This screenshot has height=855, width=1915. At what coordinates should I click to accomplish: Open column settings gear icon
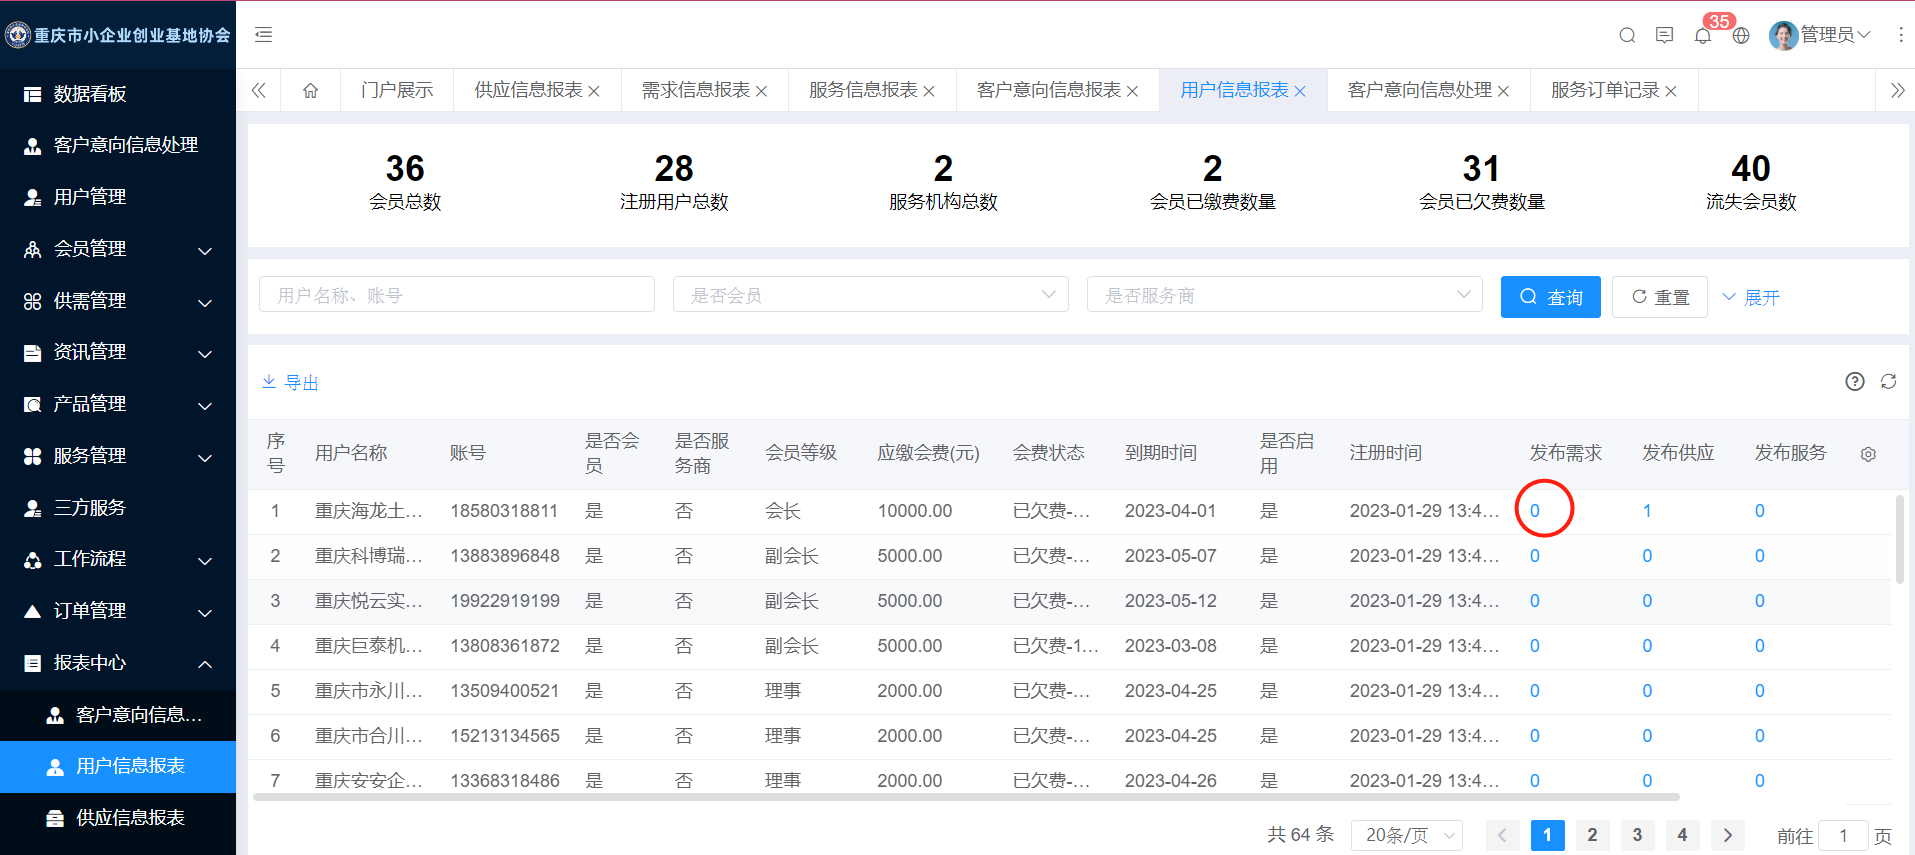point(1868,454)
